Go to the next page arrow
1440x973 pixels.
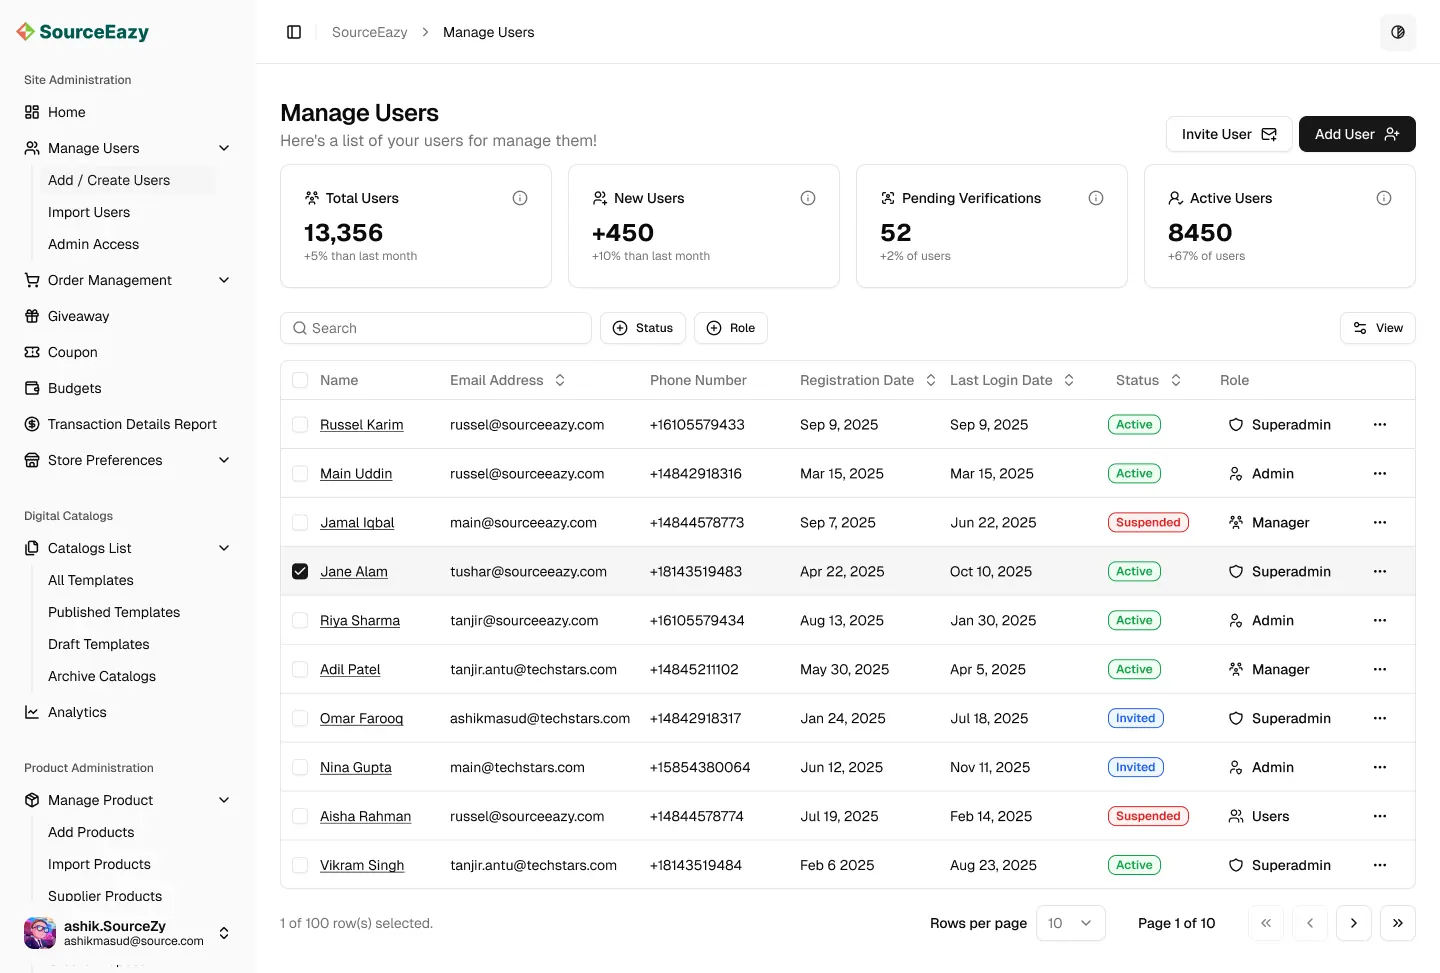point(1354,923)
